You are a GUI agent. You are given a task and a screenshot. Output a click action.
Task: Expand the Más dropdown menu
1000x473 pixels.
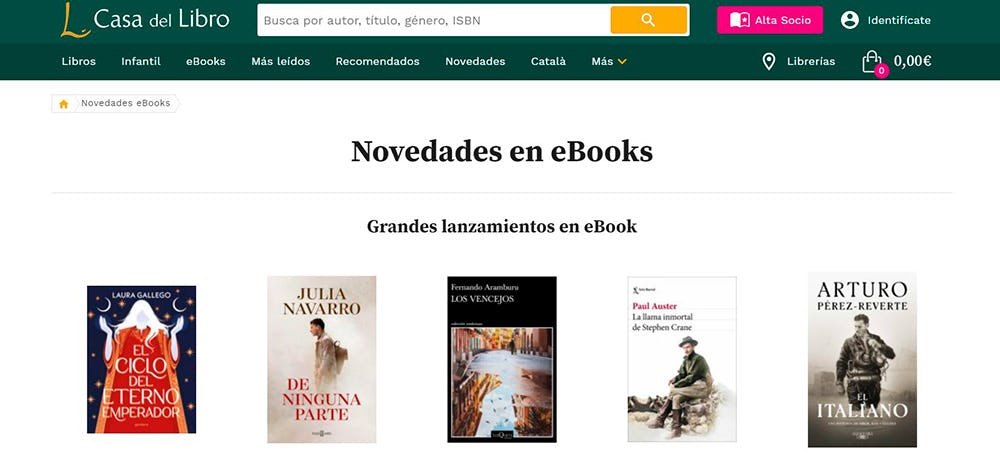pyautogui.click(x=609, y=61)
